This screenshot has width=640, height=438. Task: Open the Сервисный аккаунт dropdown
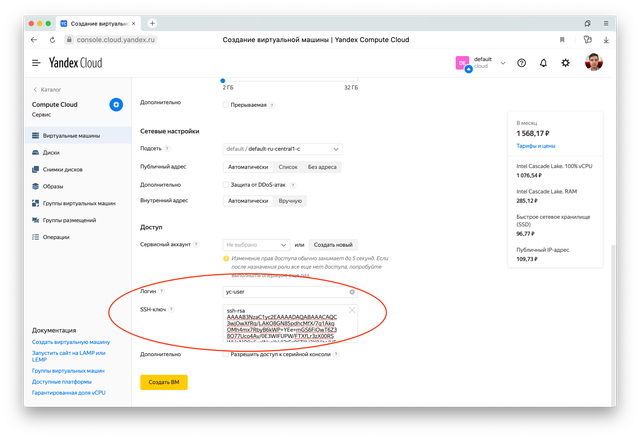point(255,244)
